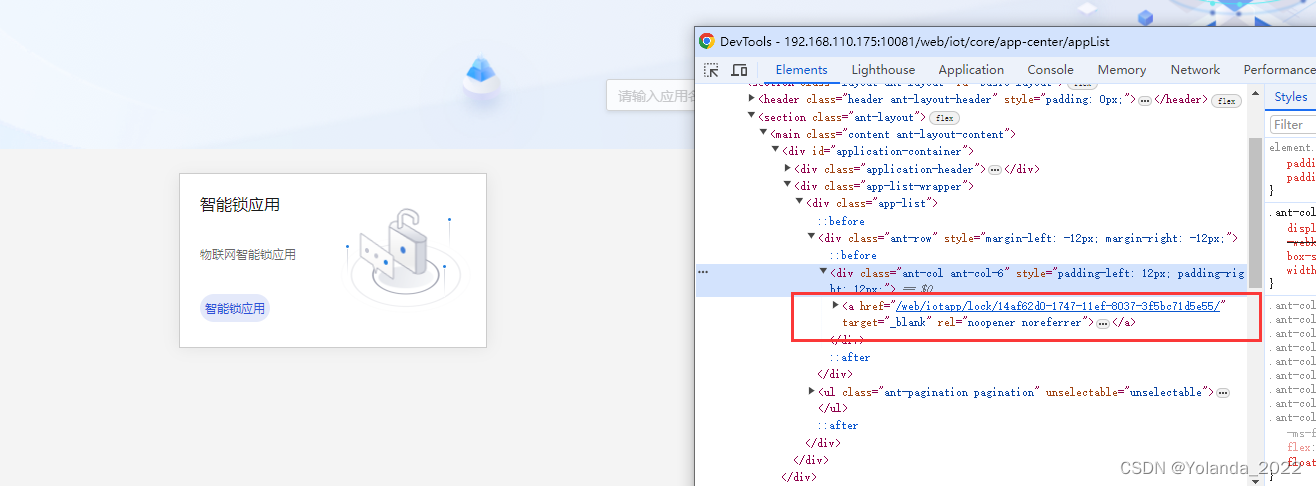Switch to the Elements tab

point(802,70)
